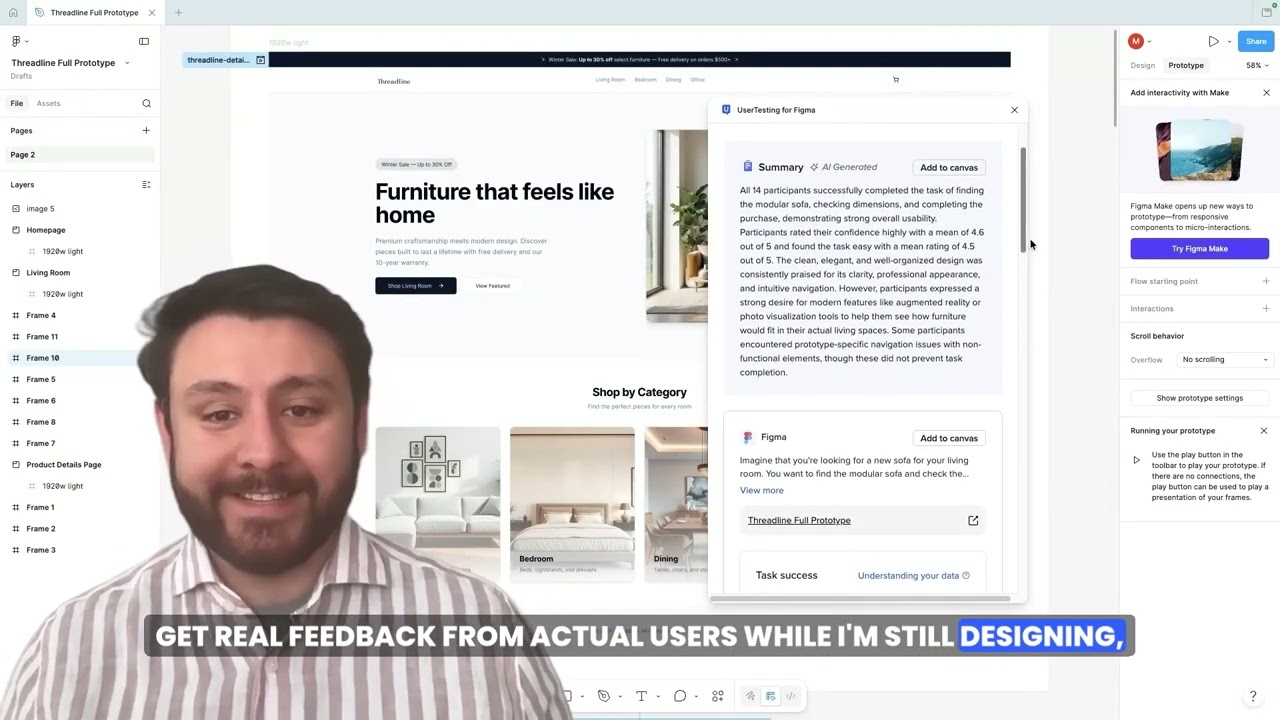Open the present options dropdown arrow
This screenshot has height=720, width=1280.
1229,42
